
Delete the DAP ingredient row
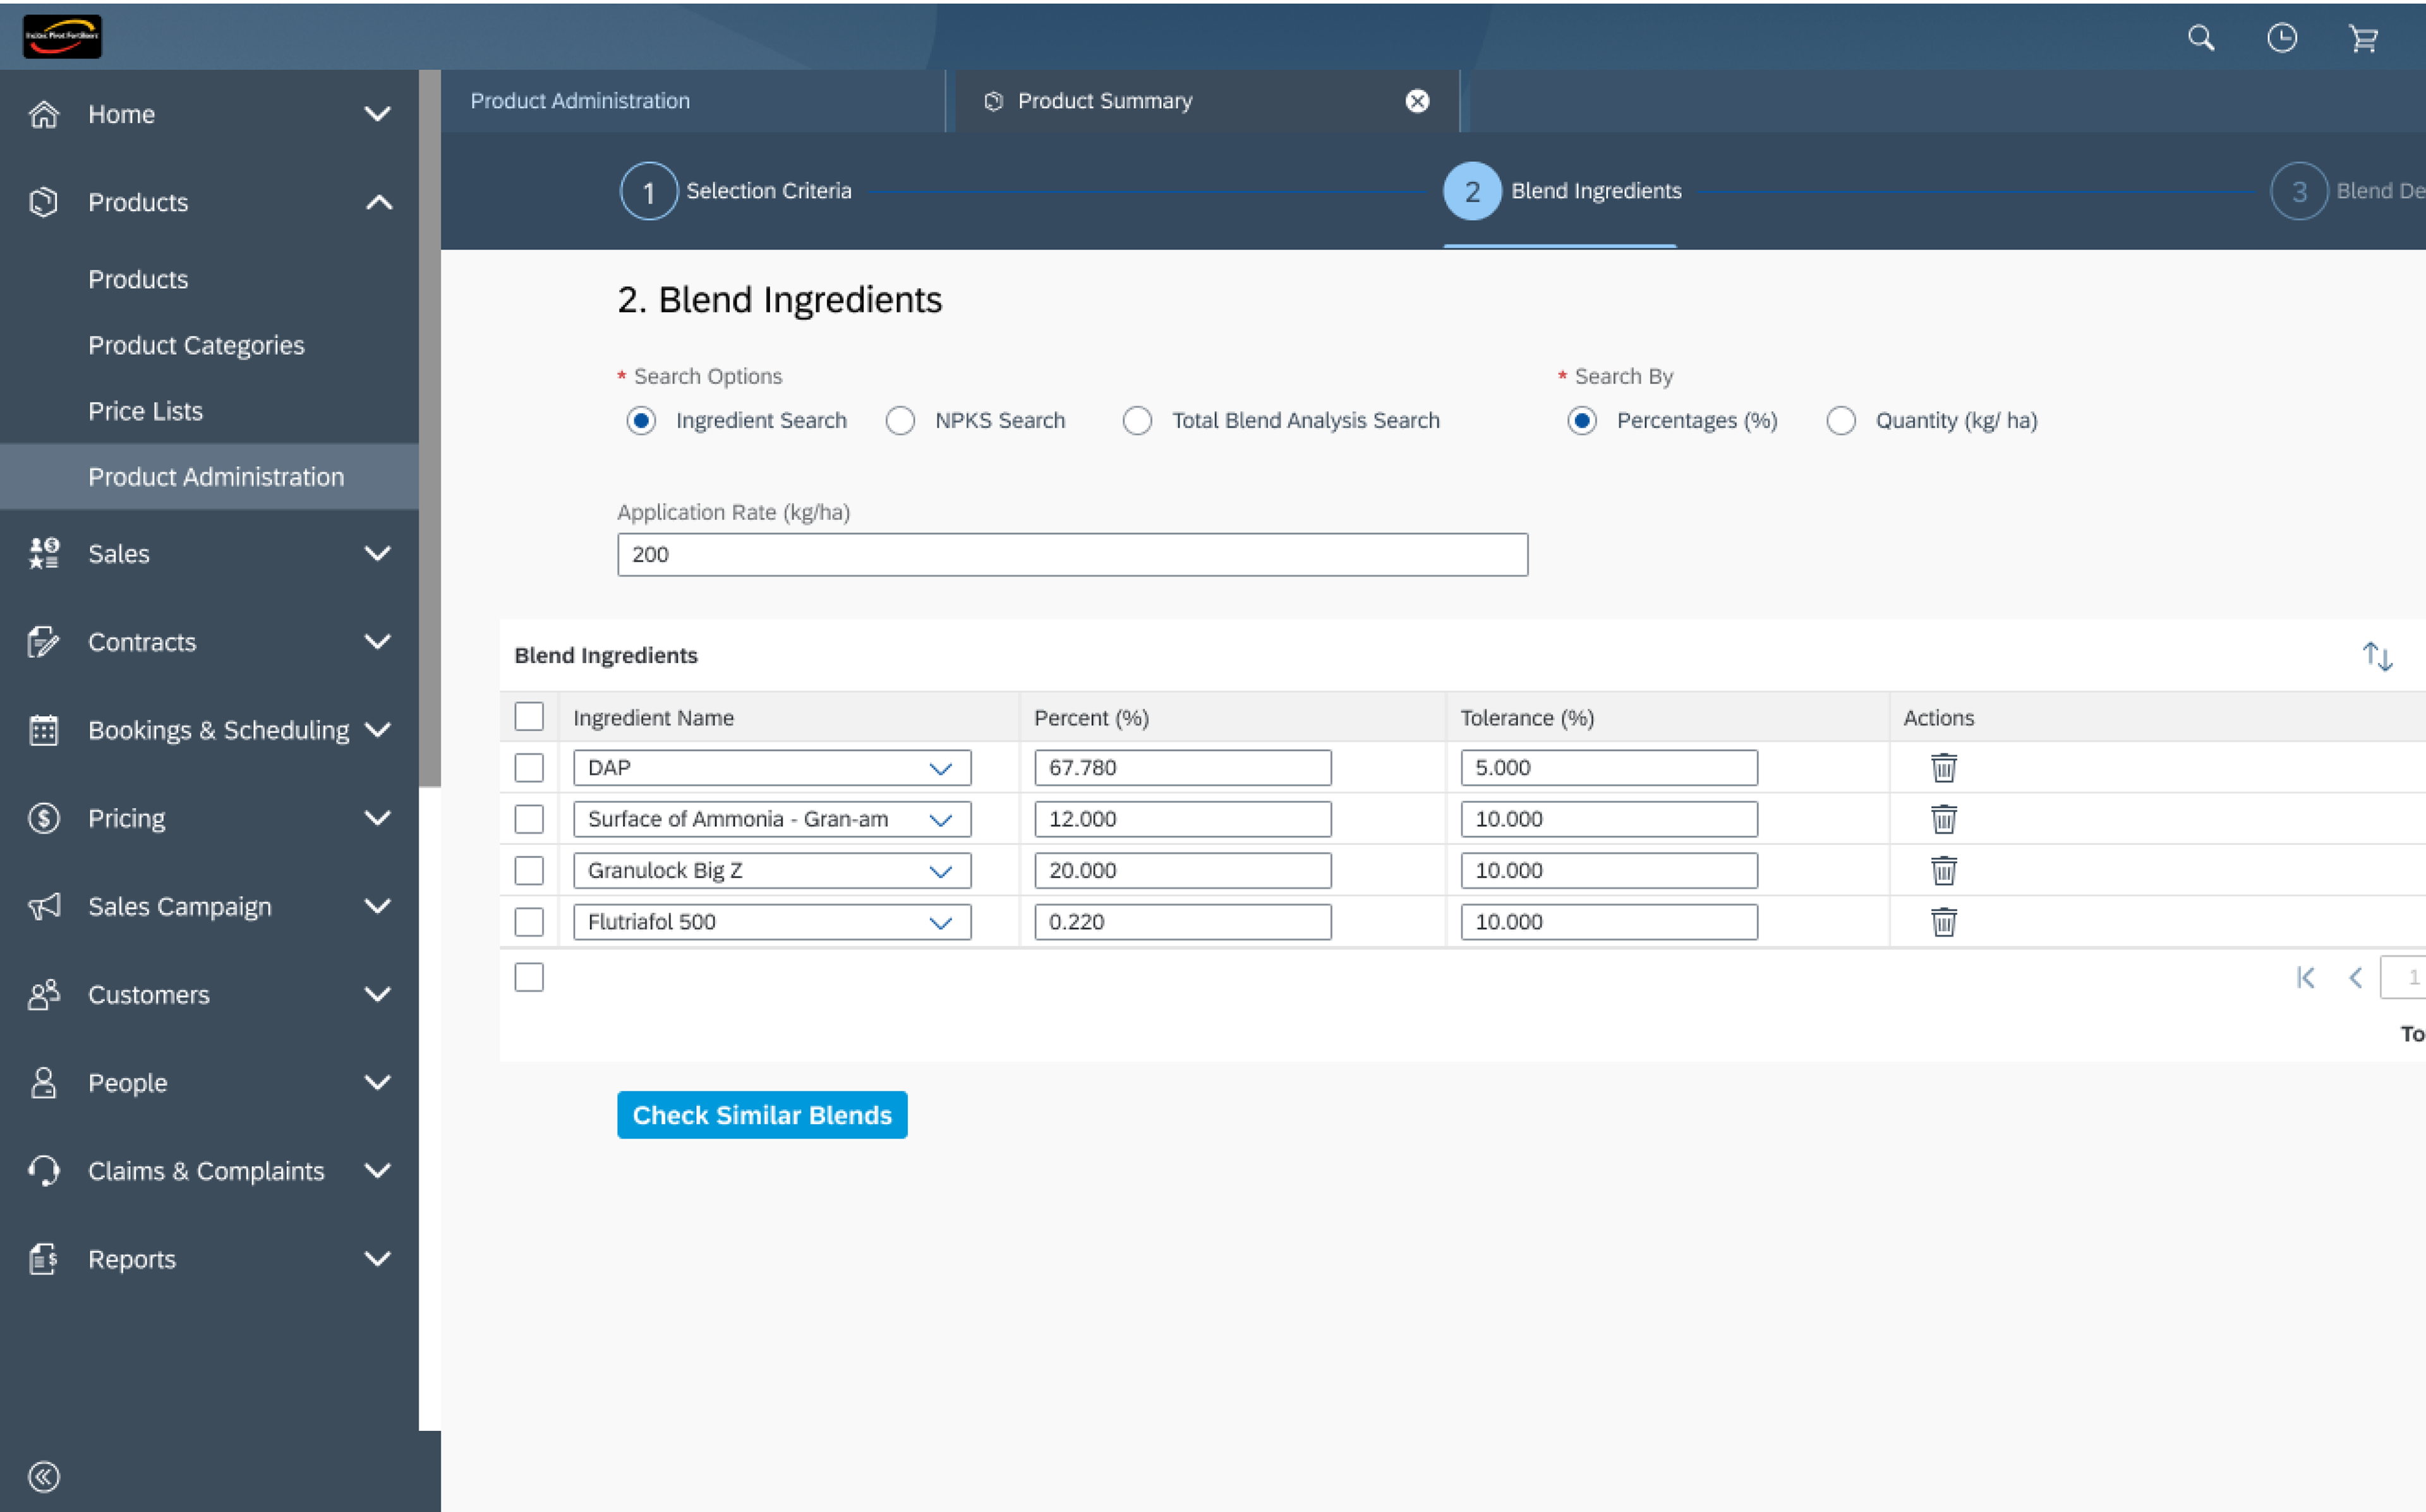(x=1943, y=768)
